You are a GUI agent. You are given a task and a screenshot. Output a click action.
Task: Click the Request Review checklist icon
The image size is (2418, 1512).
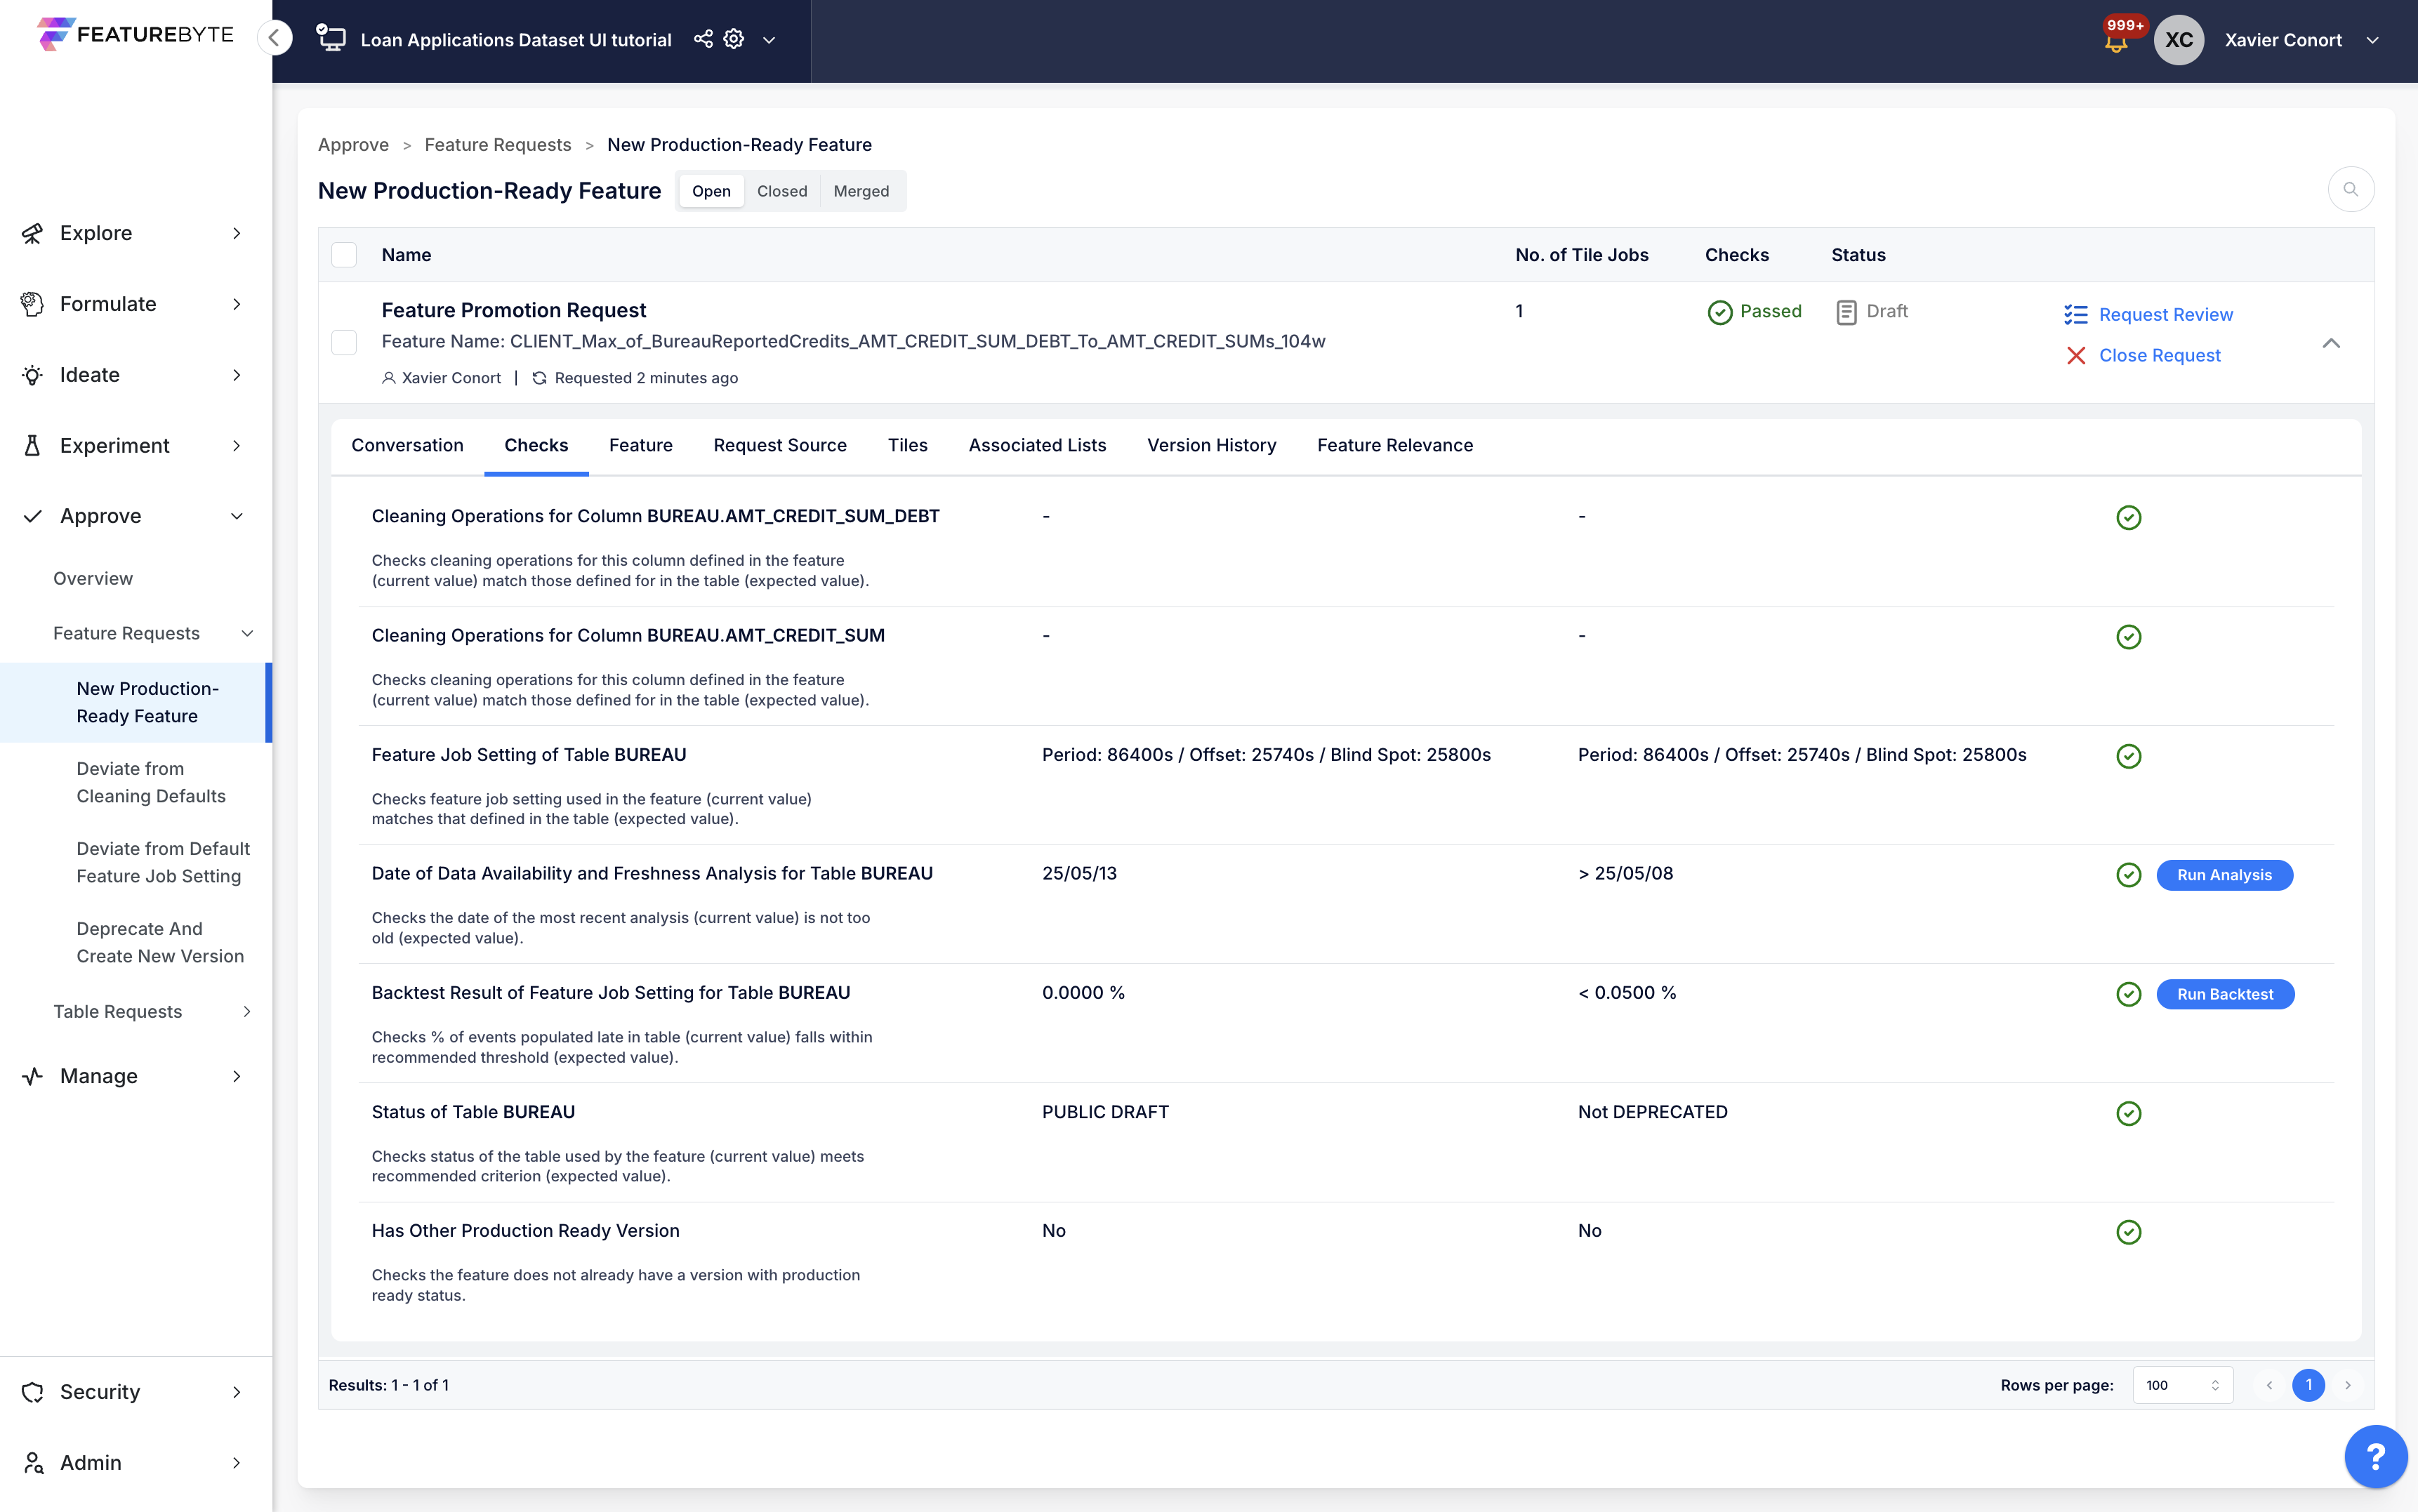(x=2076, y=315)
